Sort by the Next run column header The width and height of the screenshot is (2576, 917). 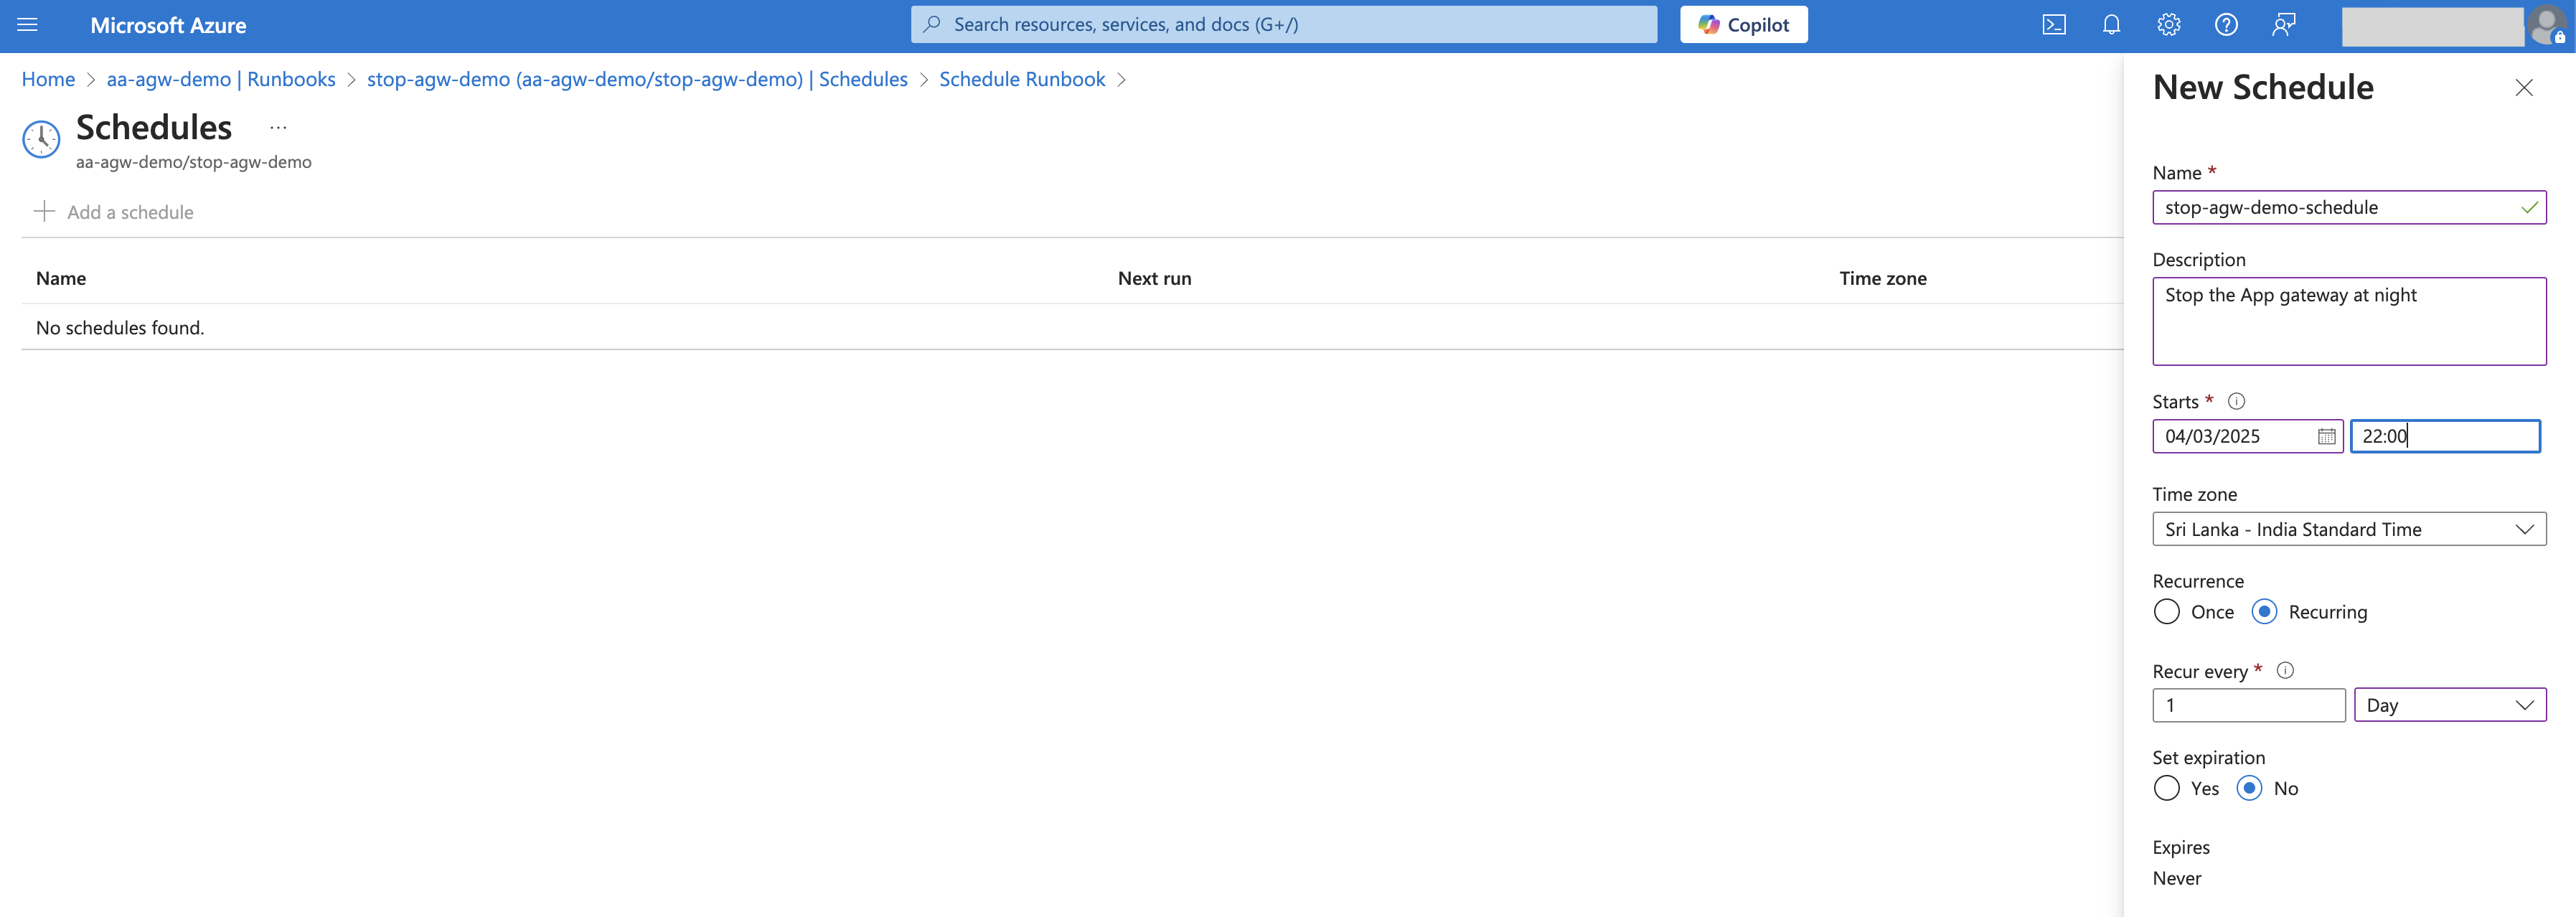tap(1154, 278)
